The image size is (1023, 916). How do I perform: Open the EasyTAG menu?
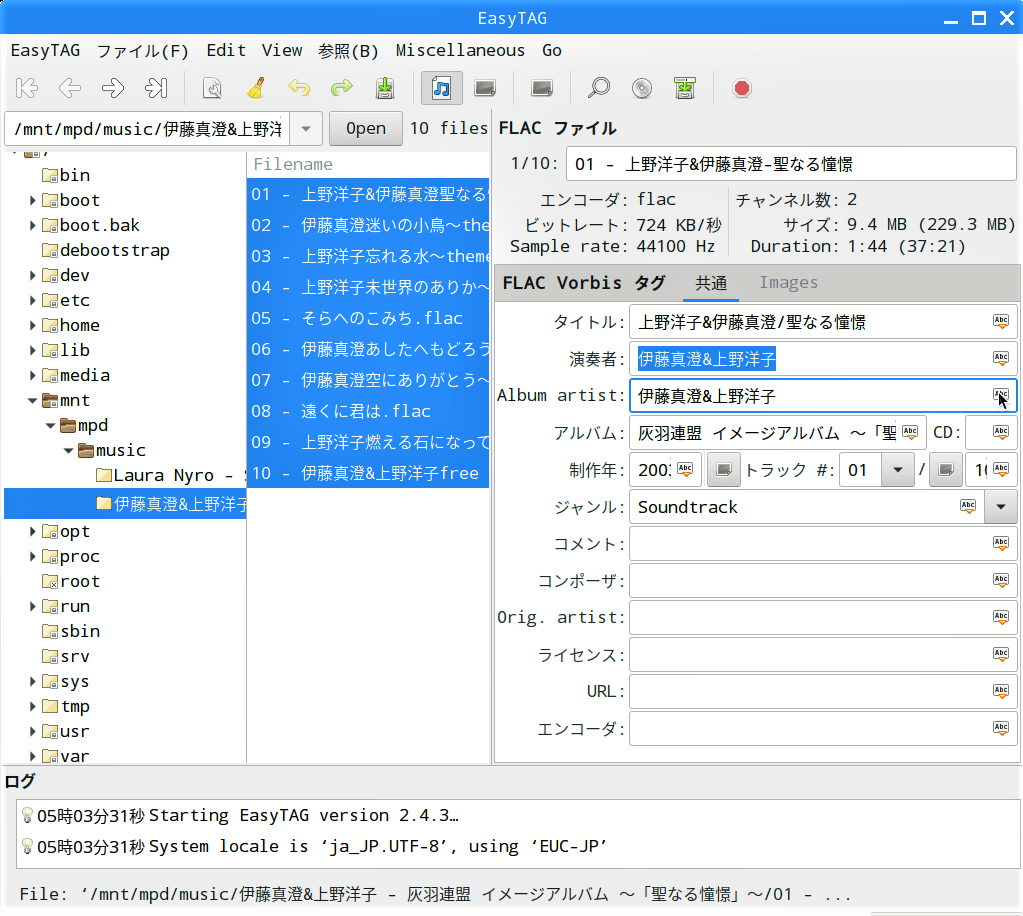click(x=45, y=50)
